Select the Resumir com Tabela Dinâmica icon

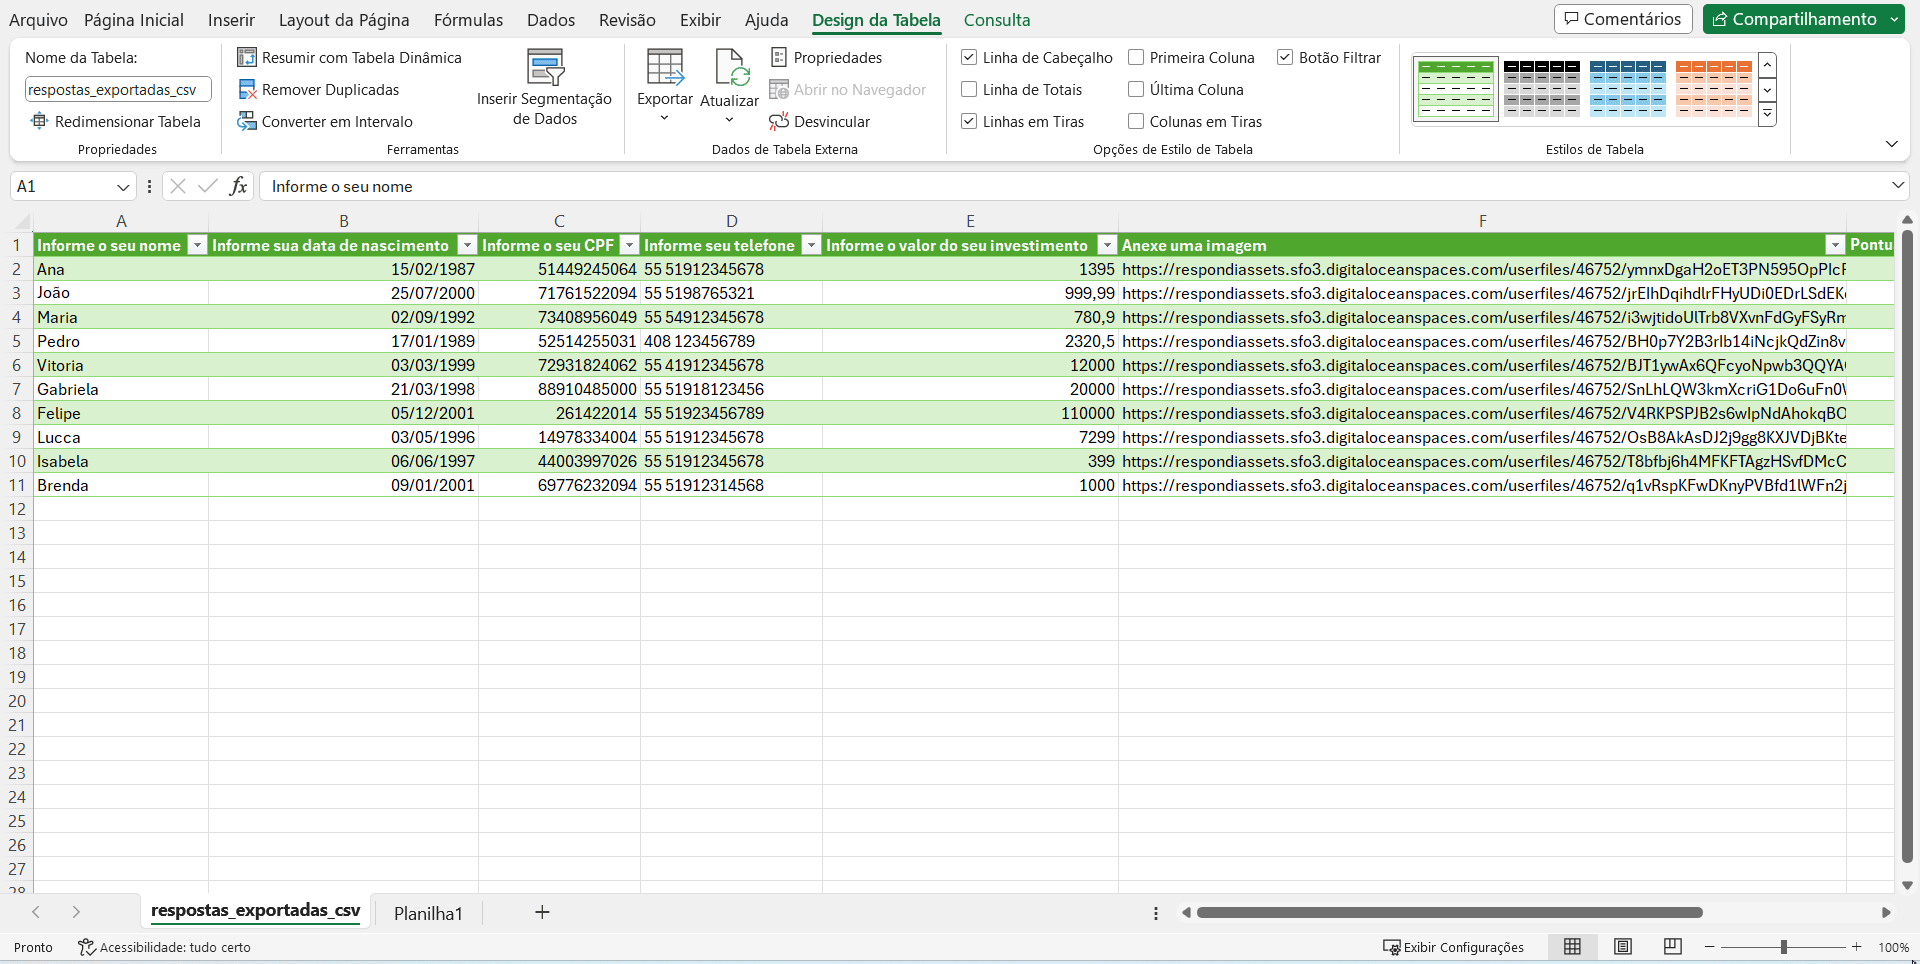(x=246, y=57)
